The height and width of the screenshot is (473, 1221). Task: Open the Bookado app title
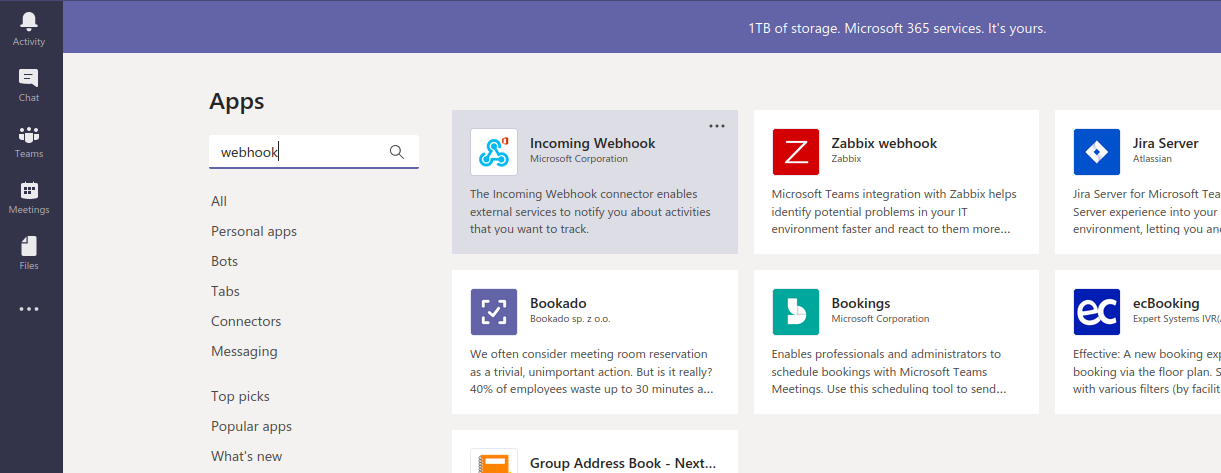[x=558, y=303]
